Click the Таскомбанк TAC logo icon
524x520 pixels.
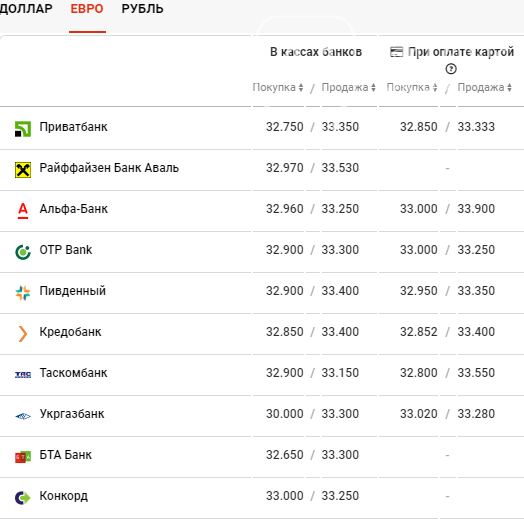click(23, 375)
